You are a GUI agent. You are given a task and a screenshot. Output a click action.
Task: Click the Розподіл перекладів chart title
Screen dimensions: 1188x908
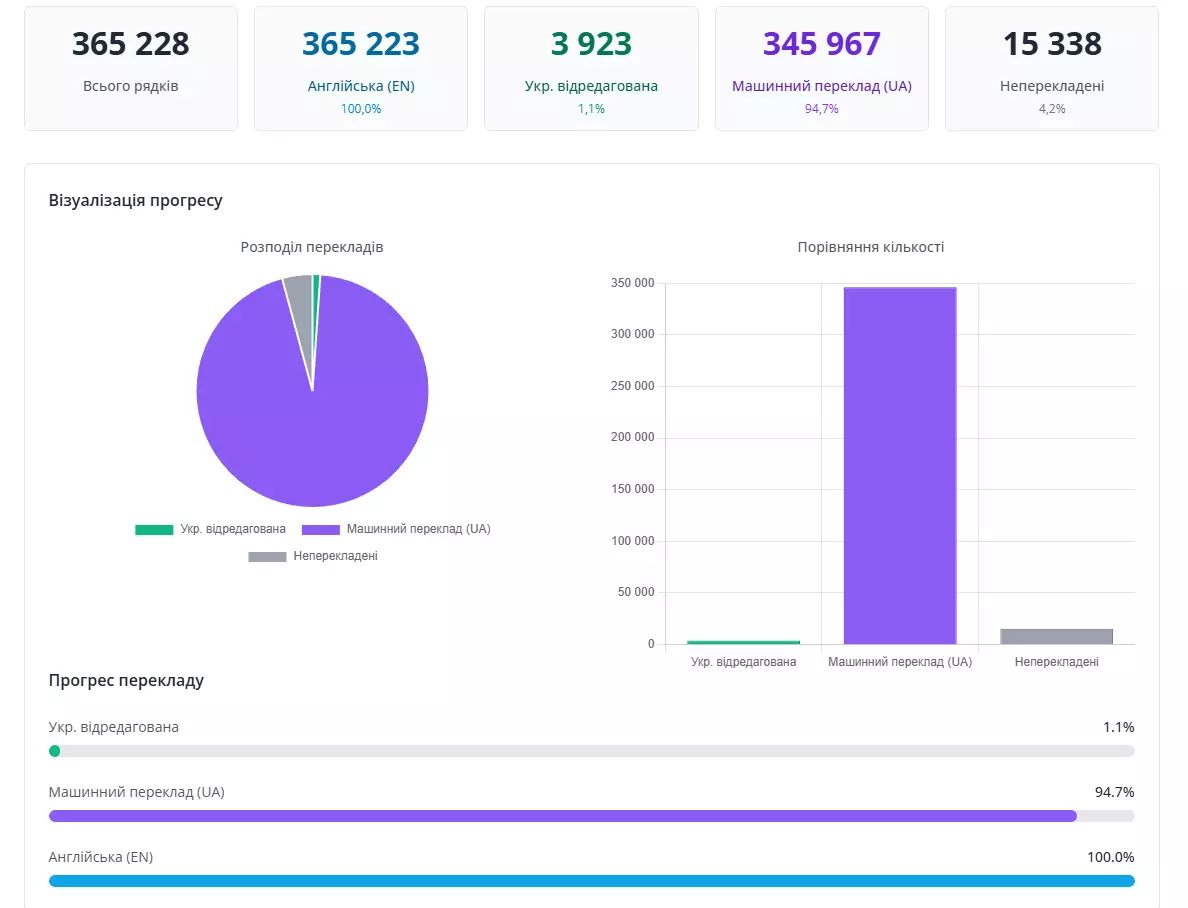pos(312,247)
